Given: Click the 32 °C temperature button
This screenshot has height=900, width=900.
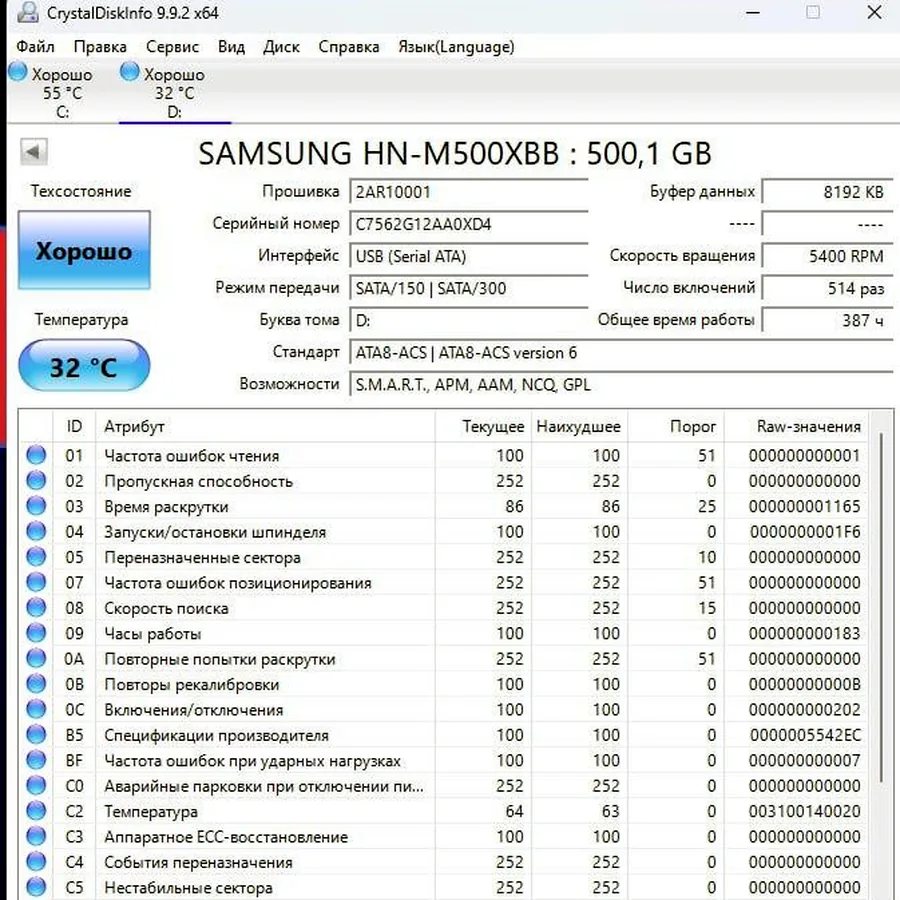Looking at the screenshot, I should (84, 366).
